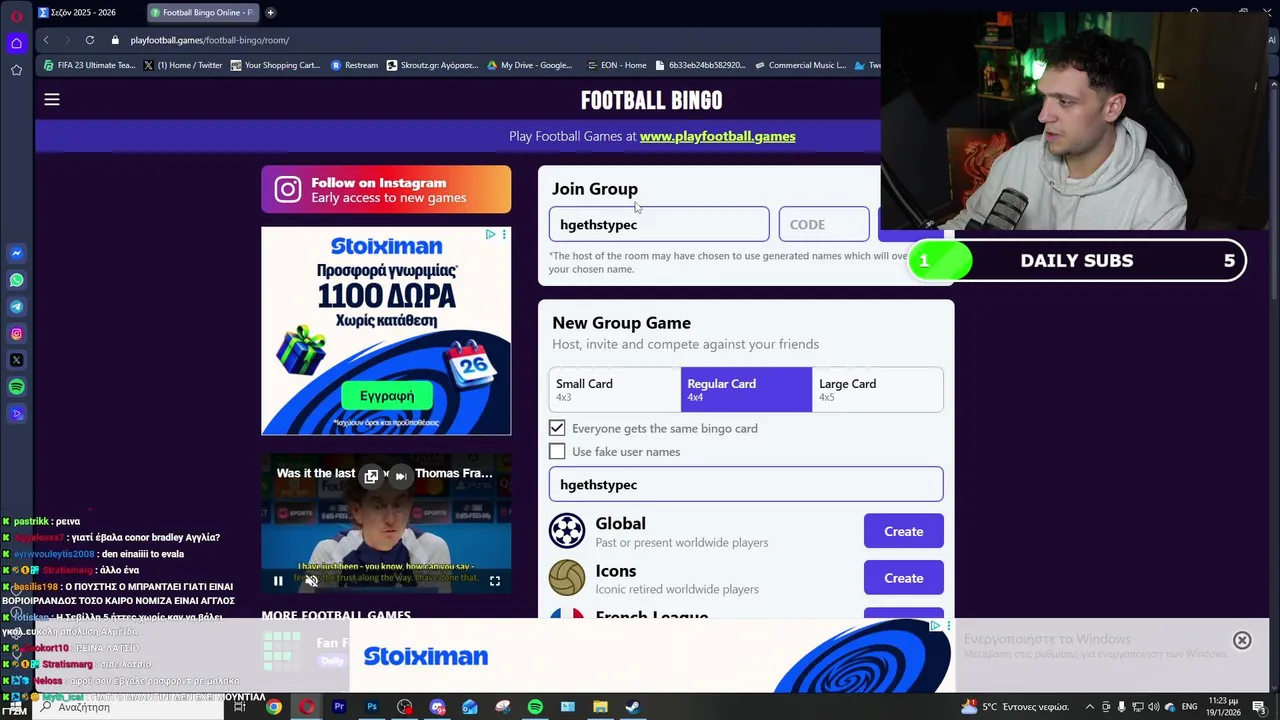
Task: Open the bookmarks star in Opera sidebar
Action: pos(16,70)
